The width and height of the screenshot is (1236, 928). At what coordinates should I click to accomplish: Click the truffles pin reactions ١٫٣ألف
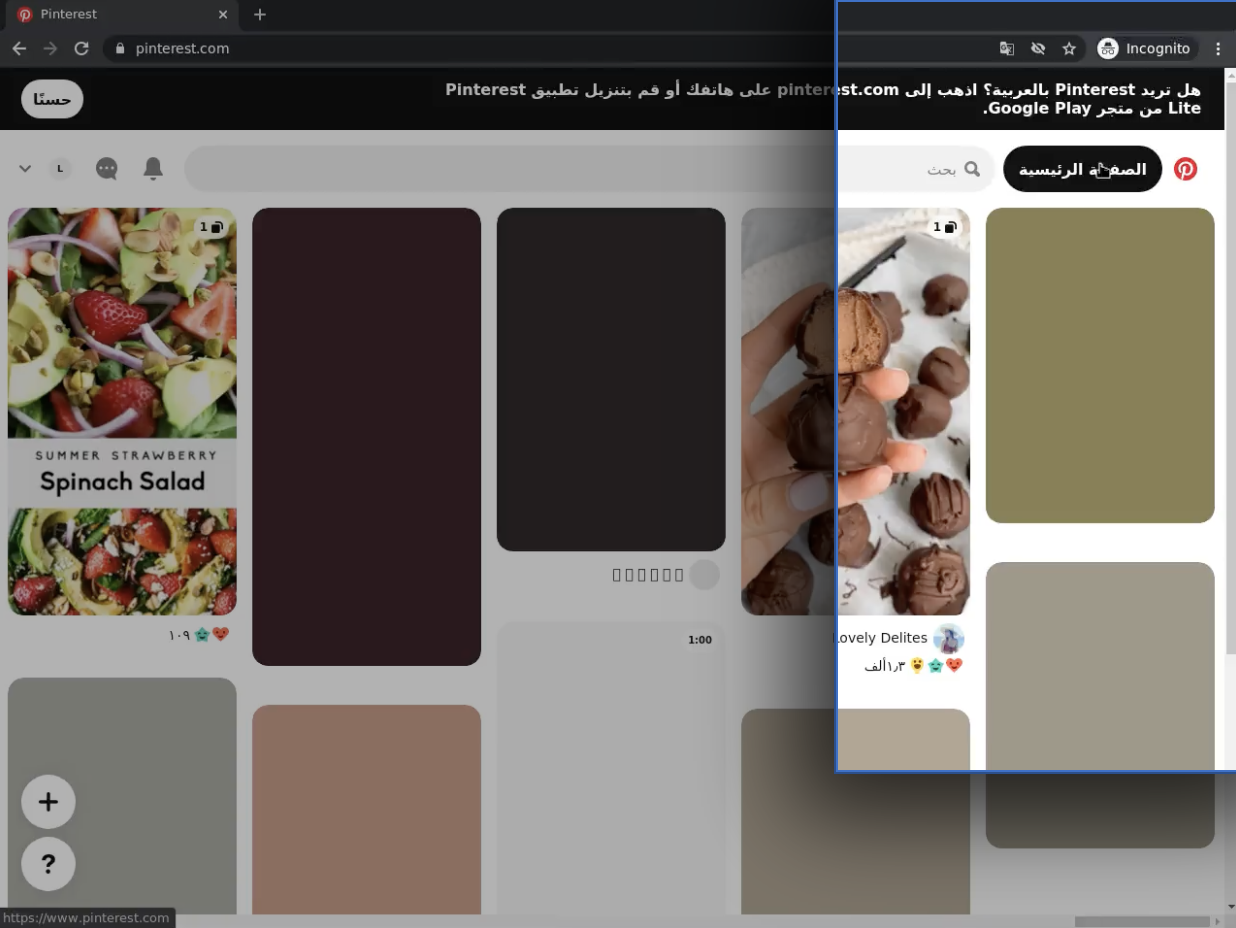click(884, 666)
